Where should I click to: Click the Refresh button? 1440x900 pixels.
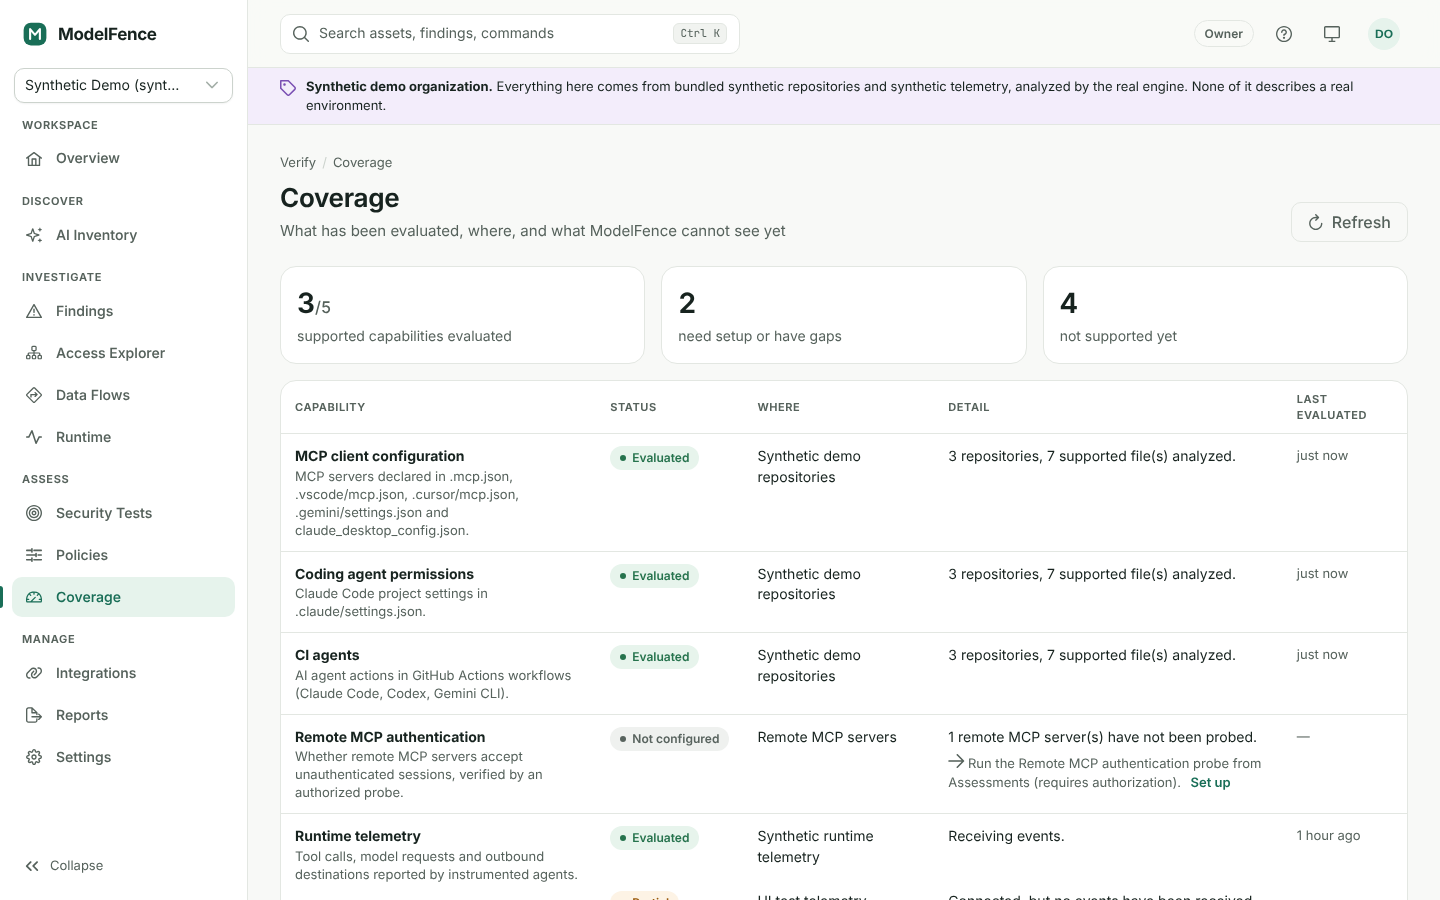point(1349,222)
